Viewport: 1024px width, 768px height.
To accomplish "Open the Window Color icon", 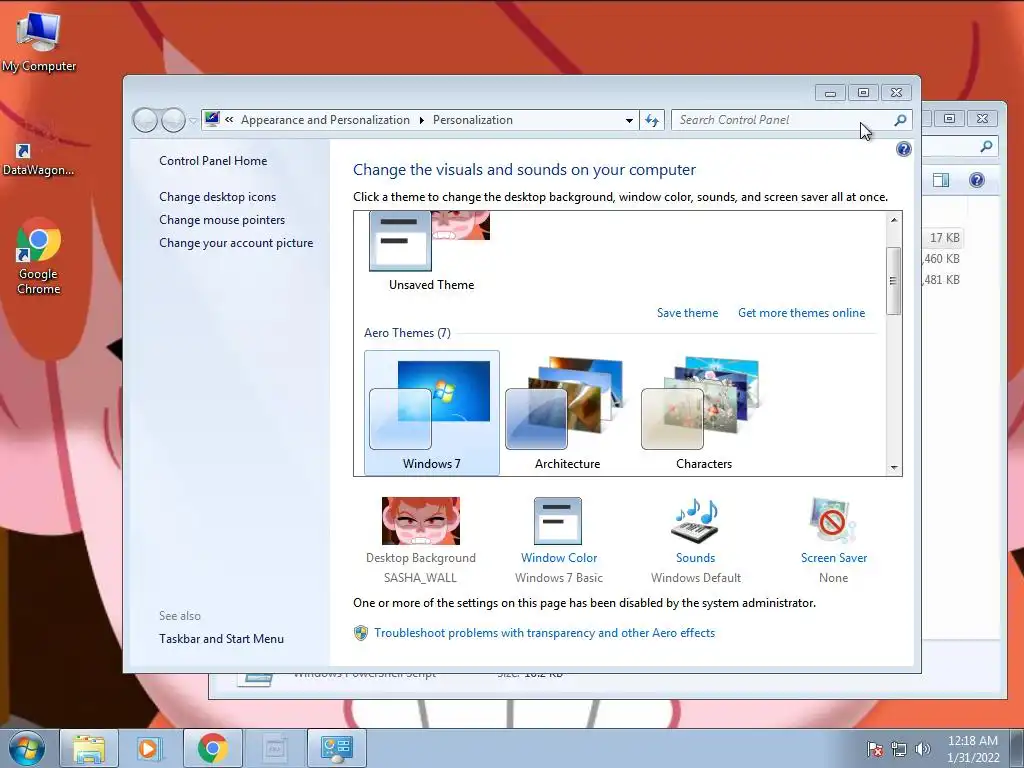I will click(558, 520).
